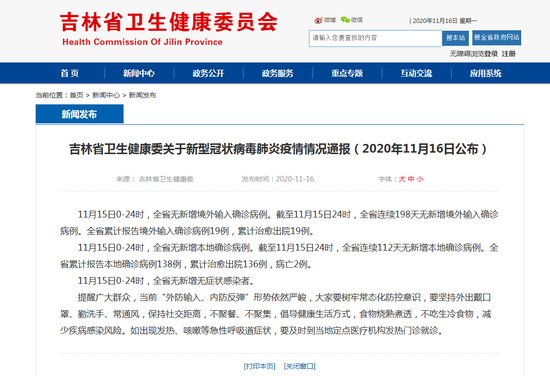Click 新闻发布 in the breadcrumb trail

(142, 95)
